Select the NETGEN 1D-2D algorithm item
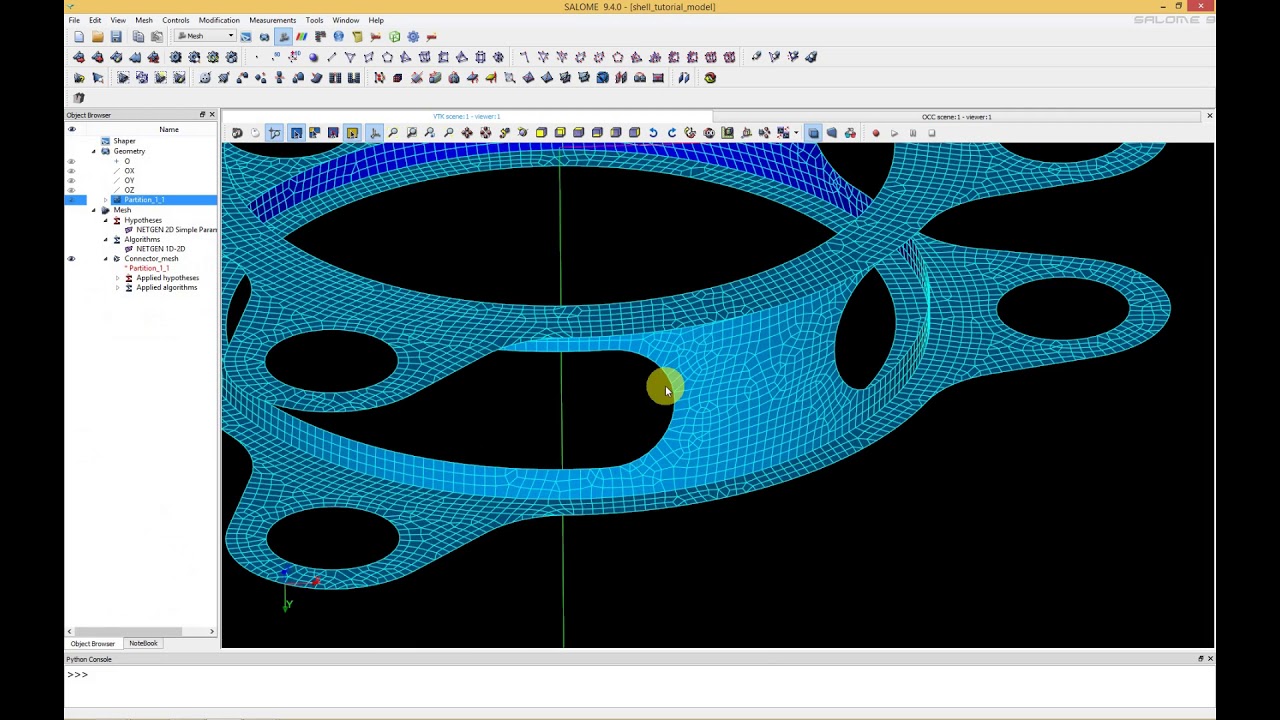 [160, 249]
